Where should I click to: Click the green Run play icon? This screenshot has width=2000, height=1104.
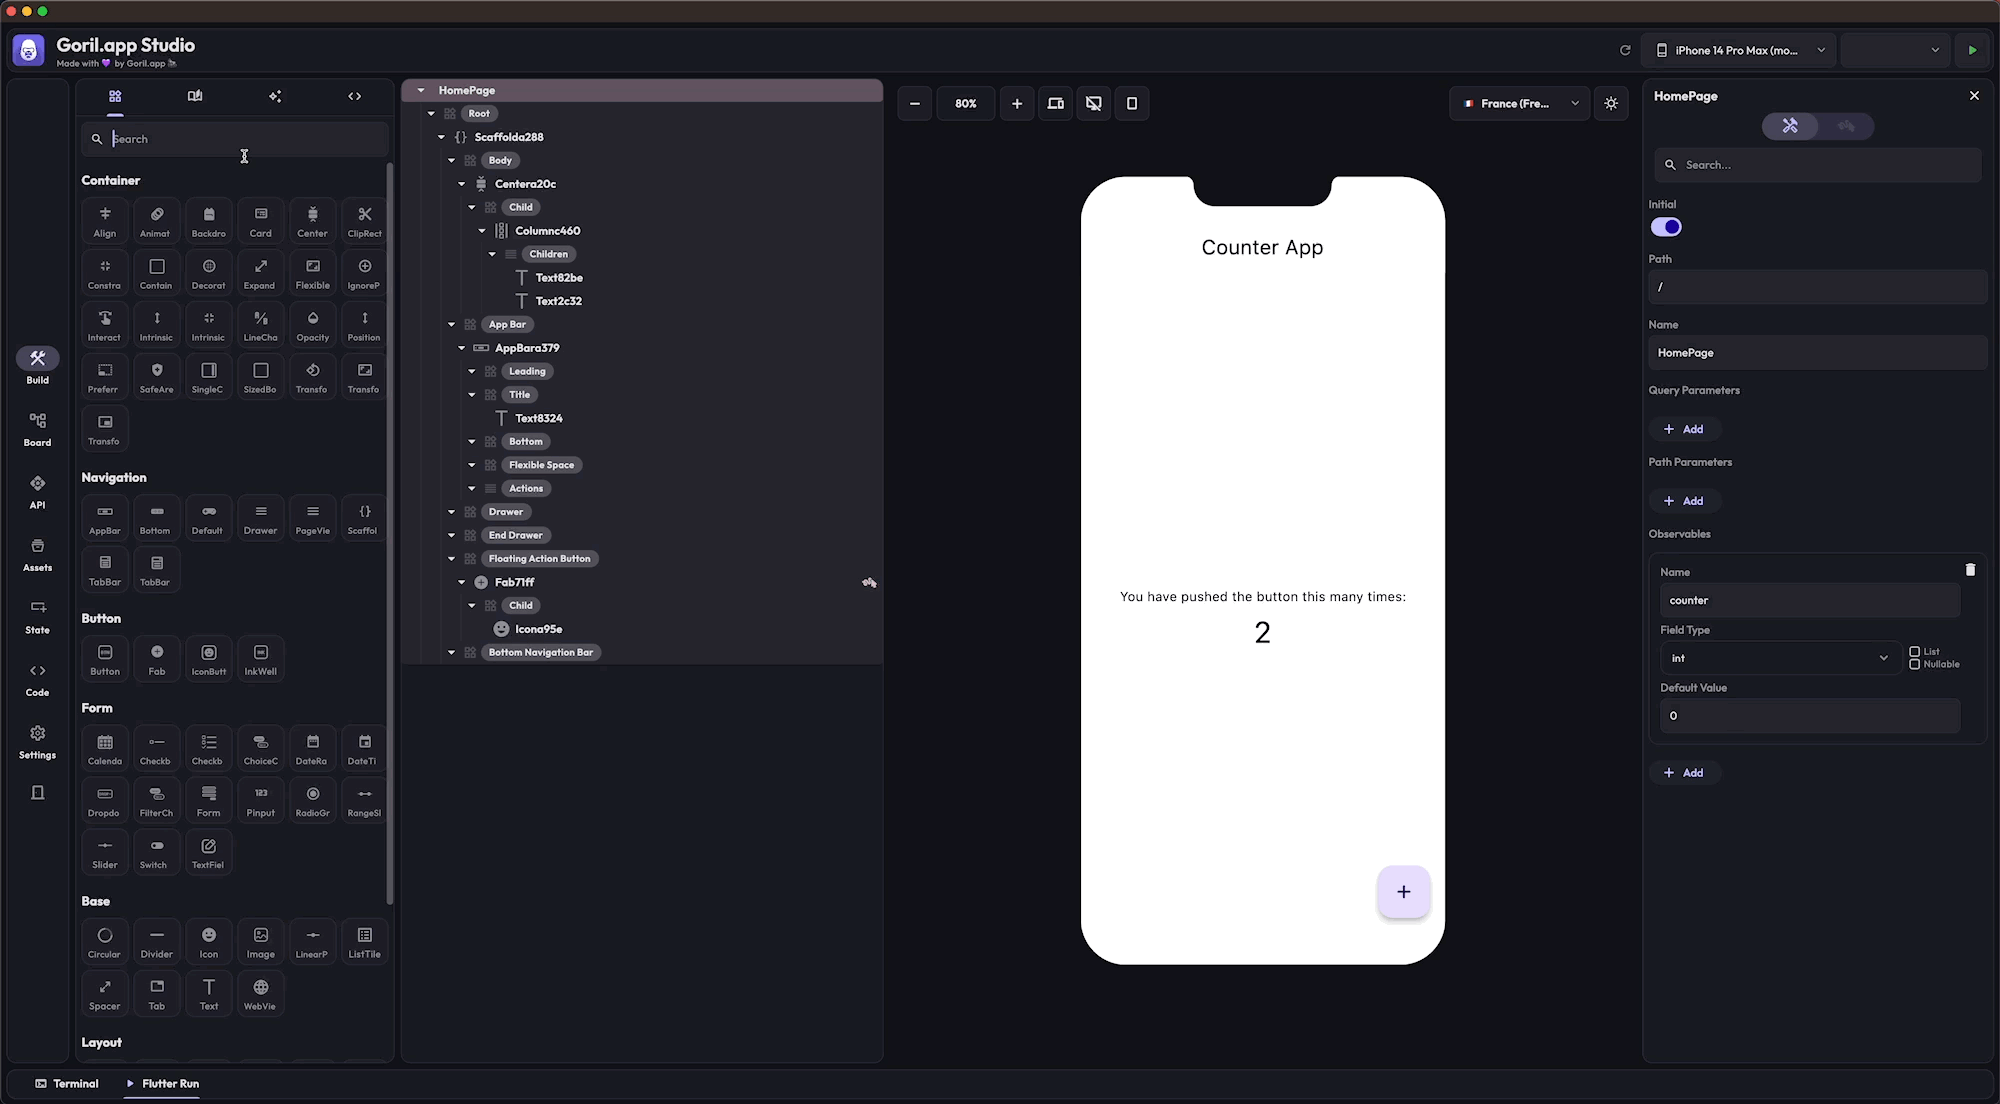tap(1972, 50)
